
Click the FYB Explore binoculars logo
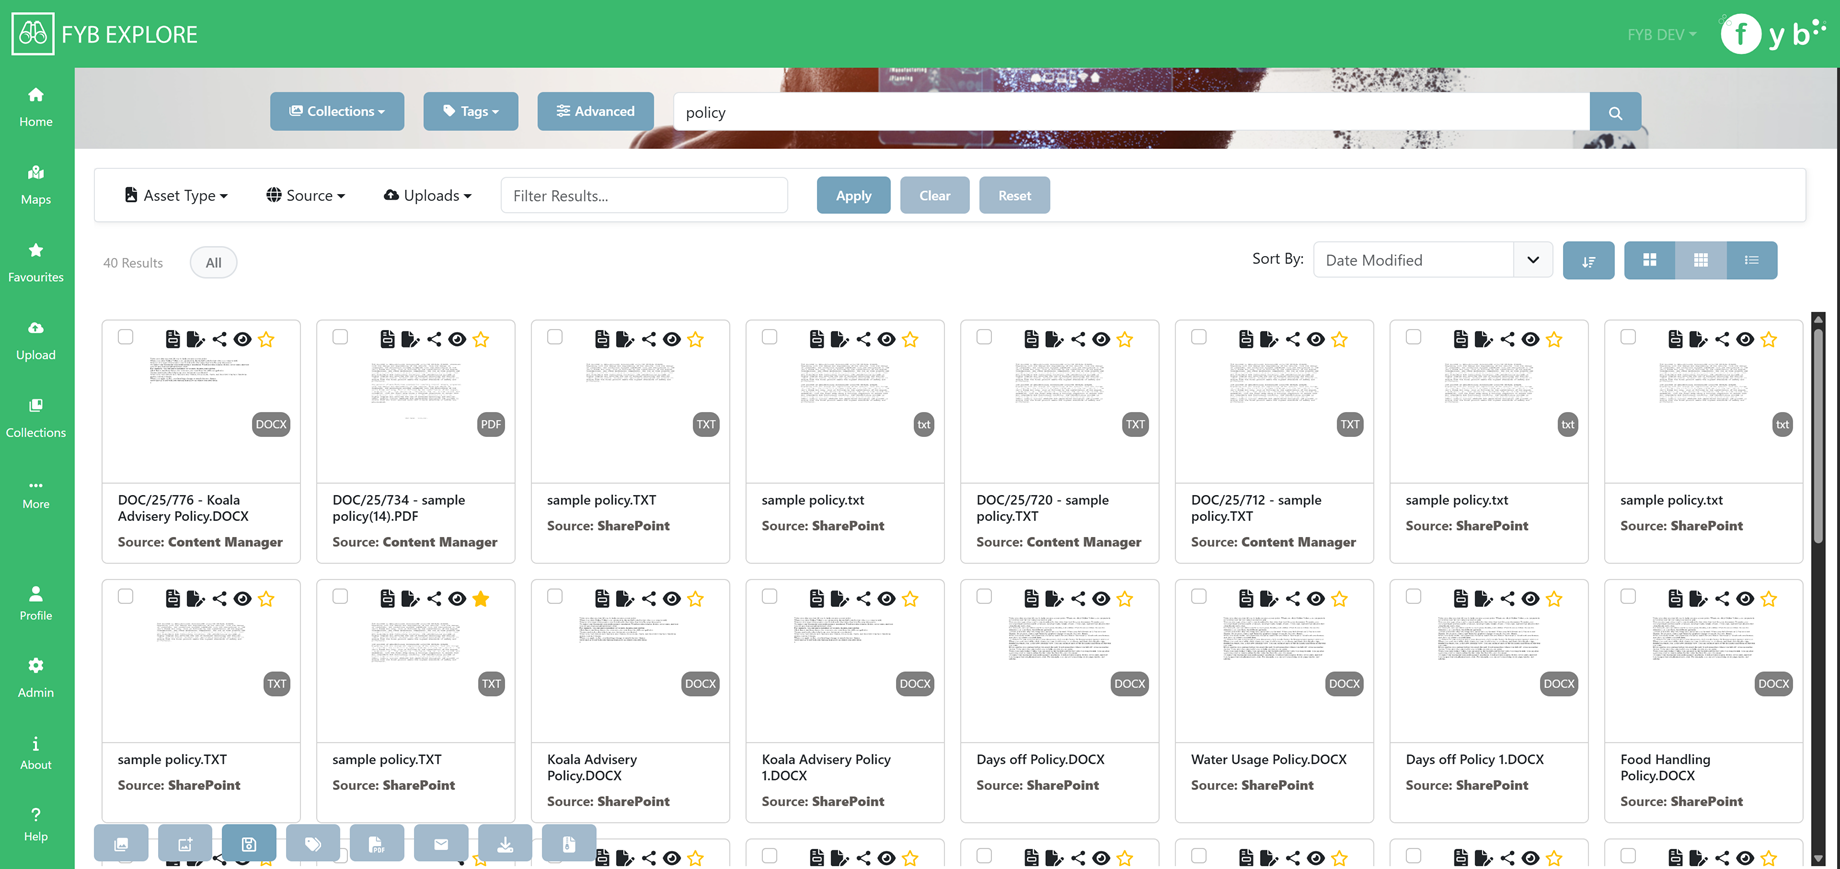point(33,34)
